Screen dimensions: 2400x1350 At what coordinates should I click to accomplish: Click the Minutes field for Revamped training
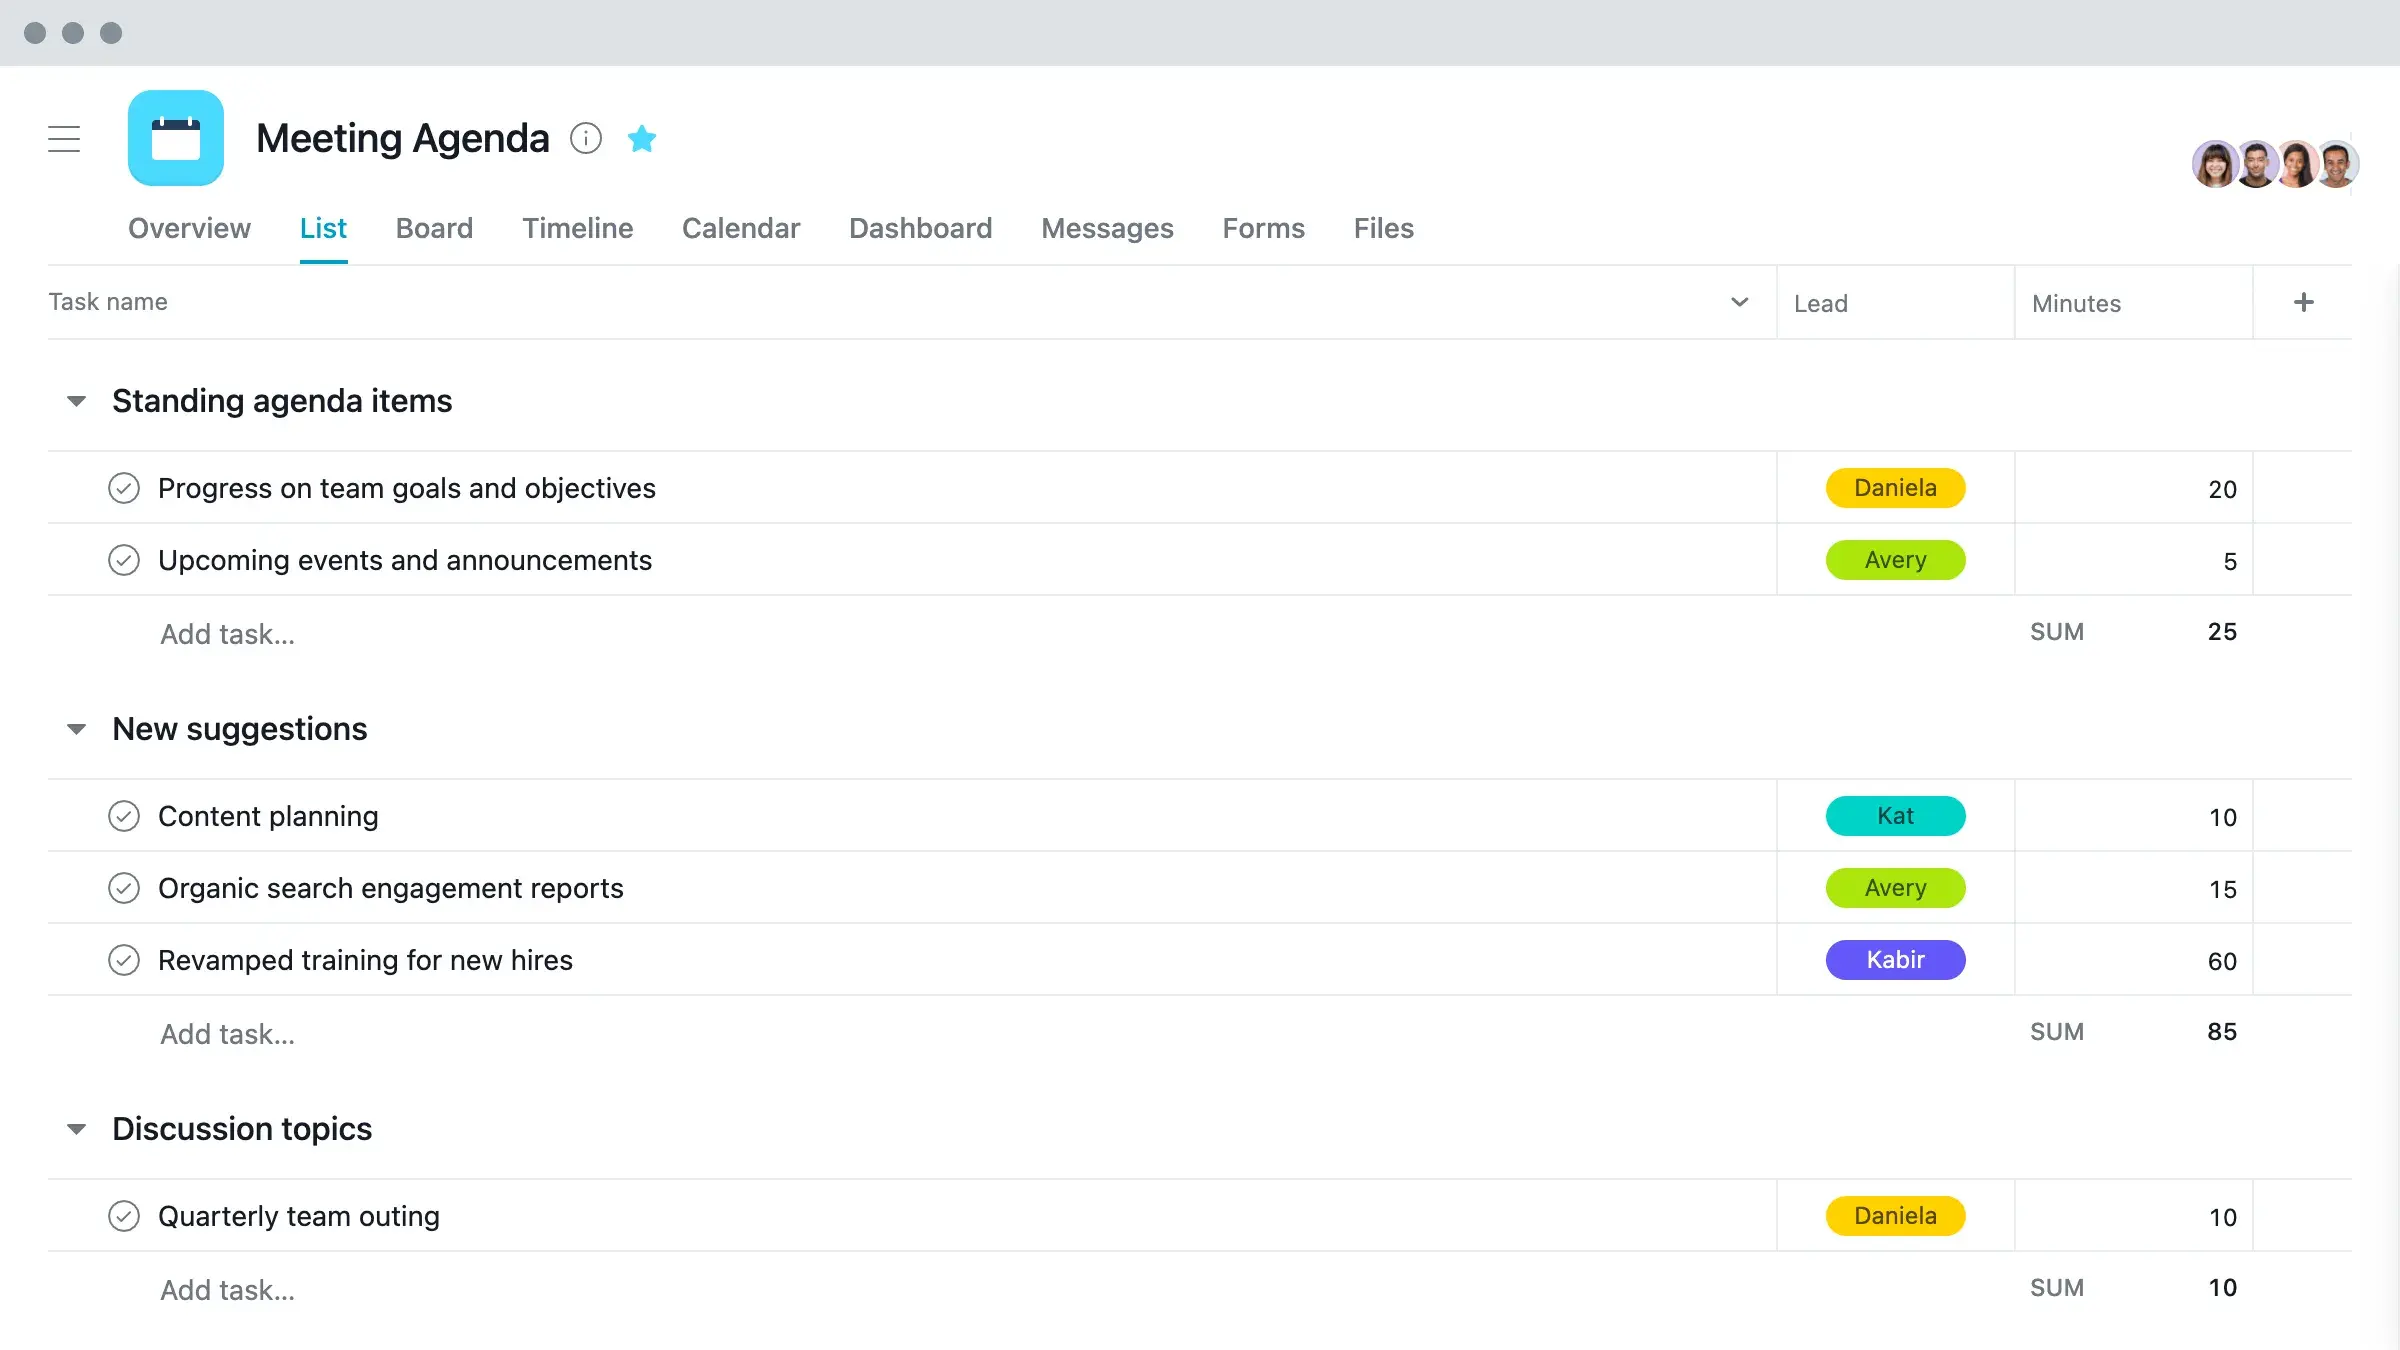click(x=2135, y=959)
